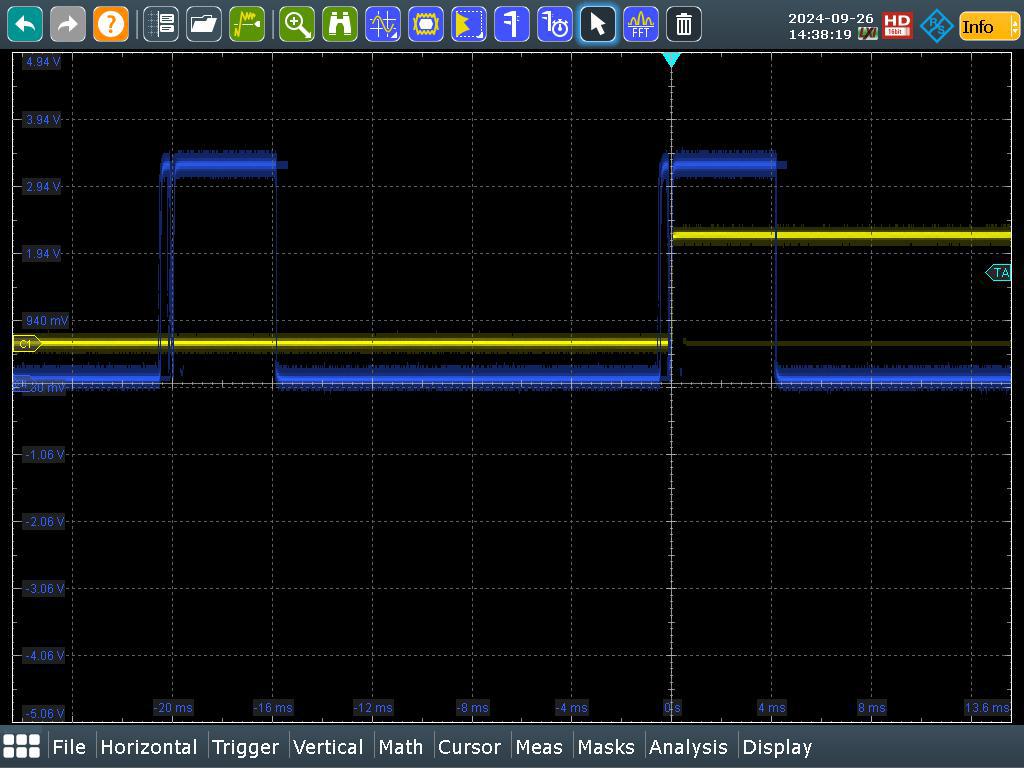Open the Meas menu
This screenshot has height=768, width=1024.
[x=539, y=747]
